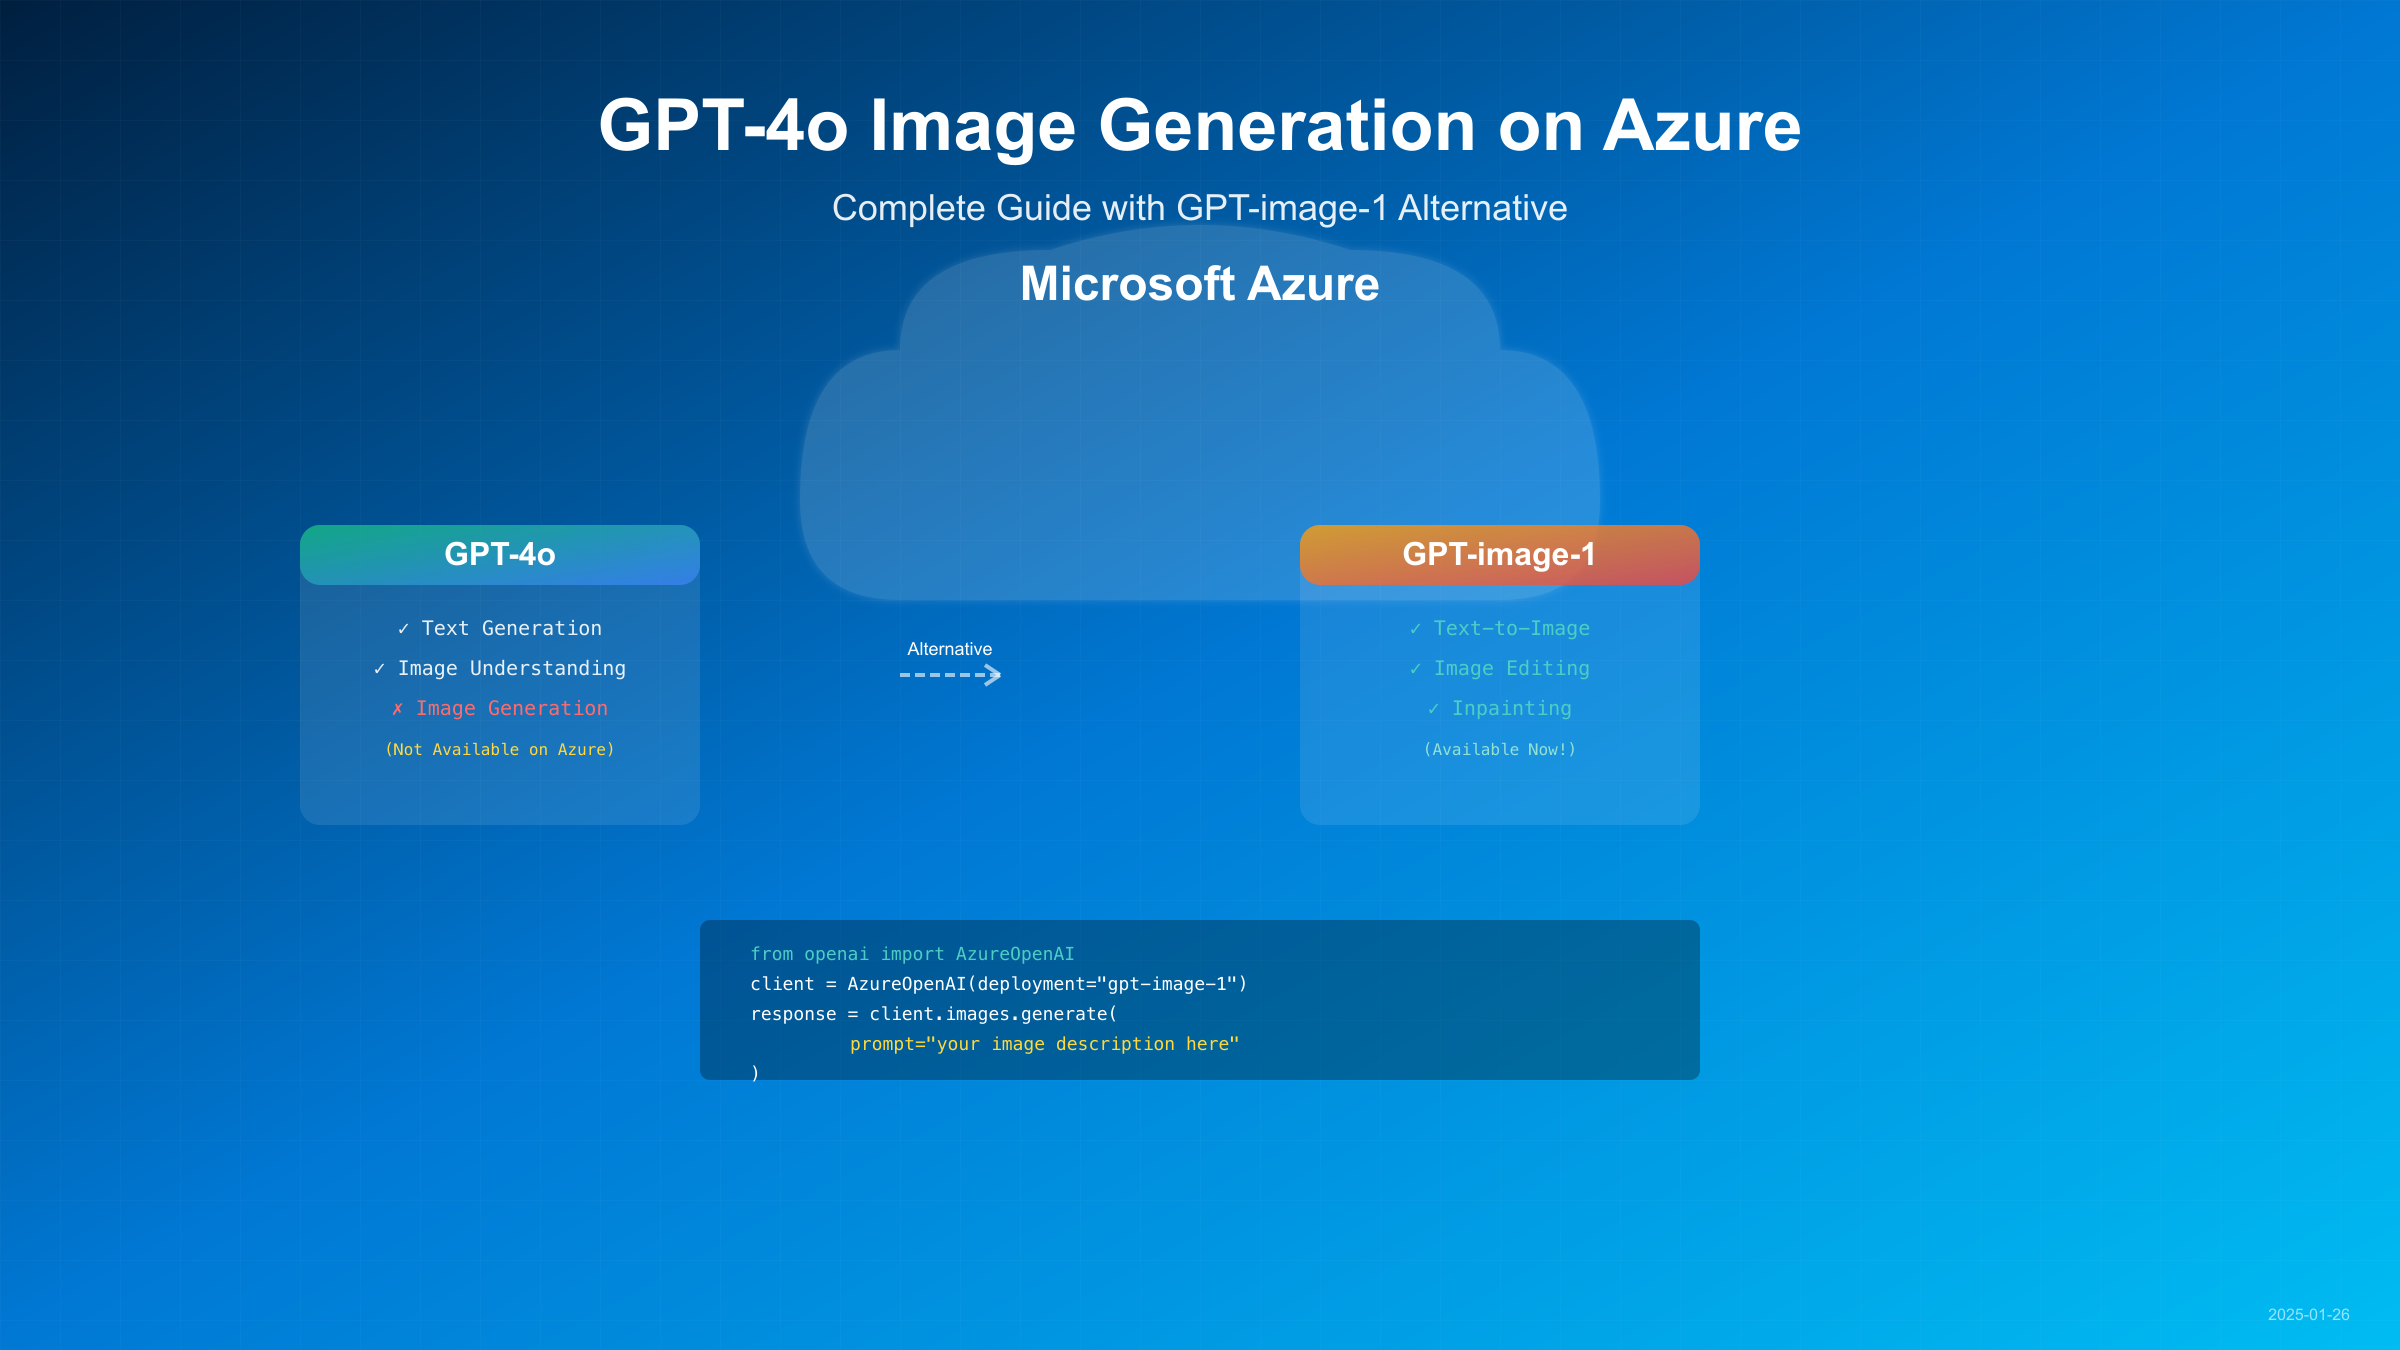Click the yellow 'prompt="your image description here"' line
Viewport: 2400px width, 1350px height.
click(x=1045, y=1044)
